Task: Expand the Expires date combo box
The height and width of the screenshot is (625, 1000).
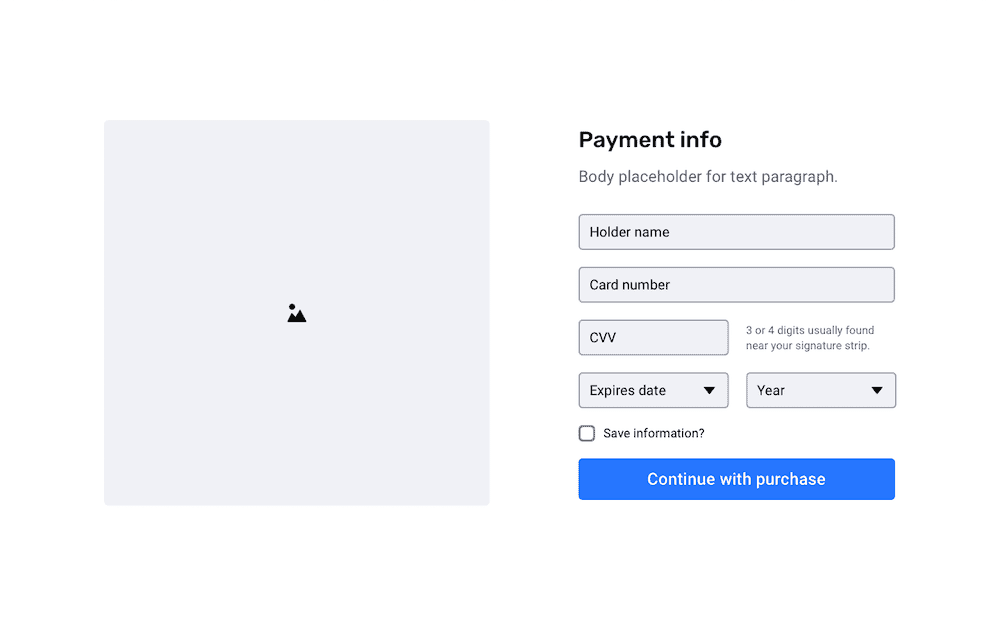Action: 654,390
